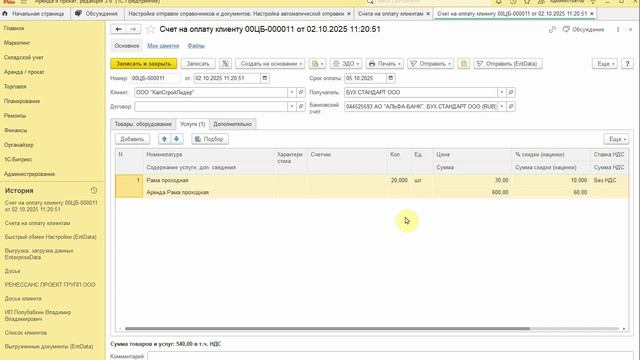Expand the ЭДО dropdown
The height and width of the screenshot is (360, 640).
click(x=346, y=64)
